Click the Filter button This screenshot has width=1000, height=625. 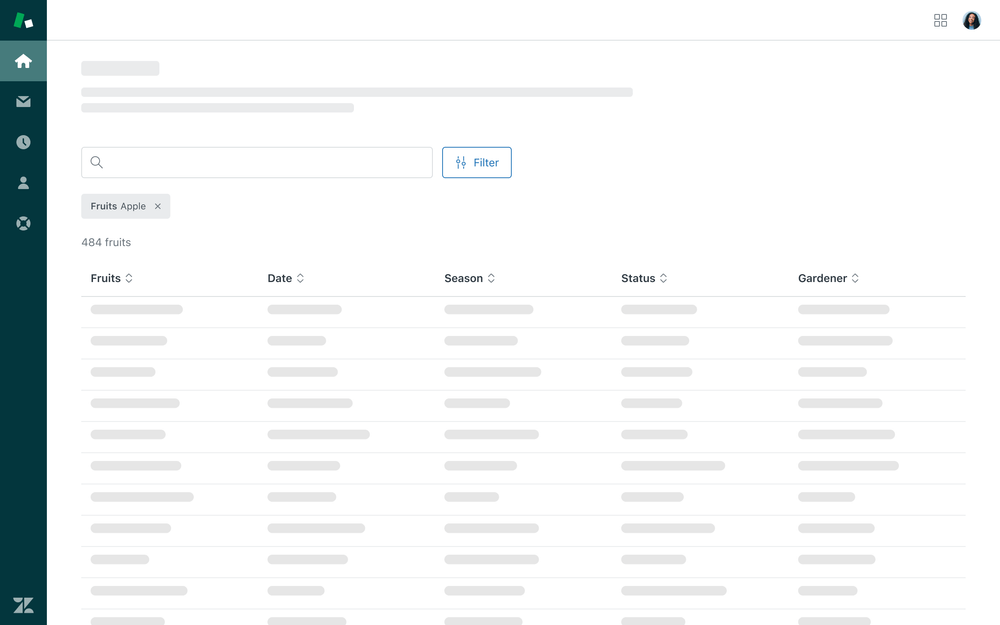coord(477,162)
